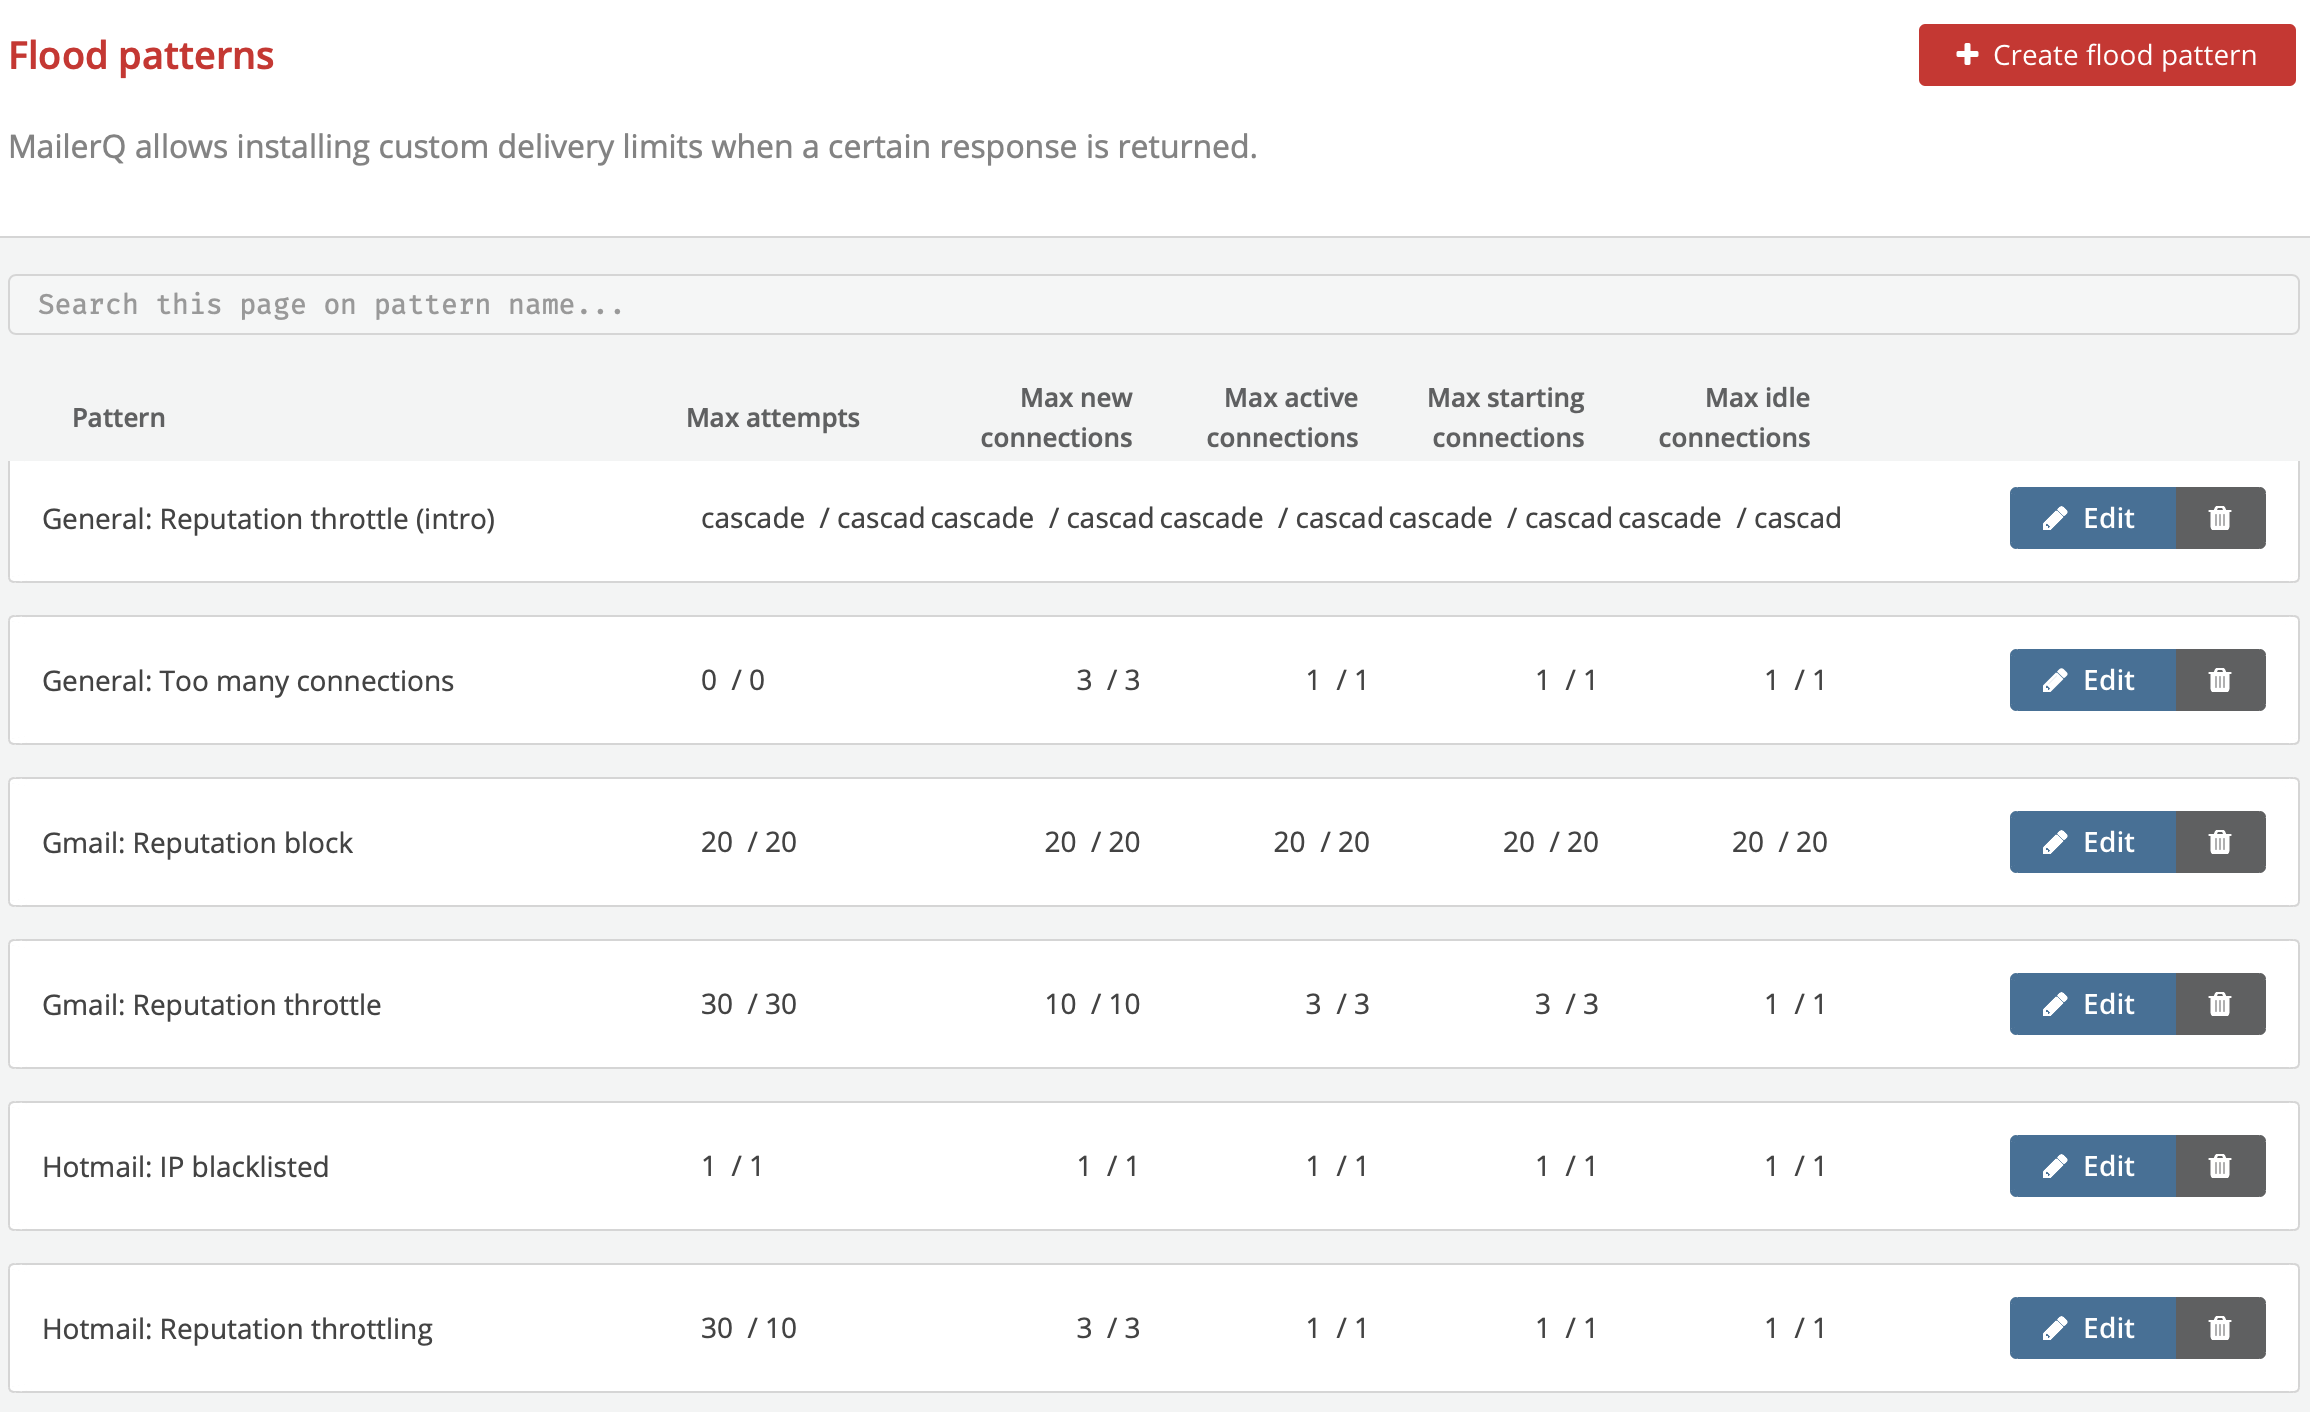Edit Hotmail: IP blacklisted pattern
Viewport: 2310px width, 1412px height.
pyautogui.click(x=2092, y=1166)
